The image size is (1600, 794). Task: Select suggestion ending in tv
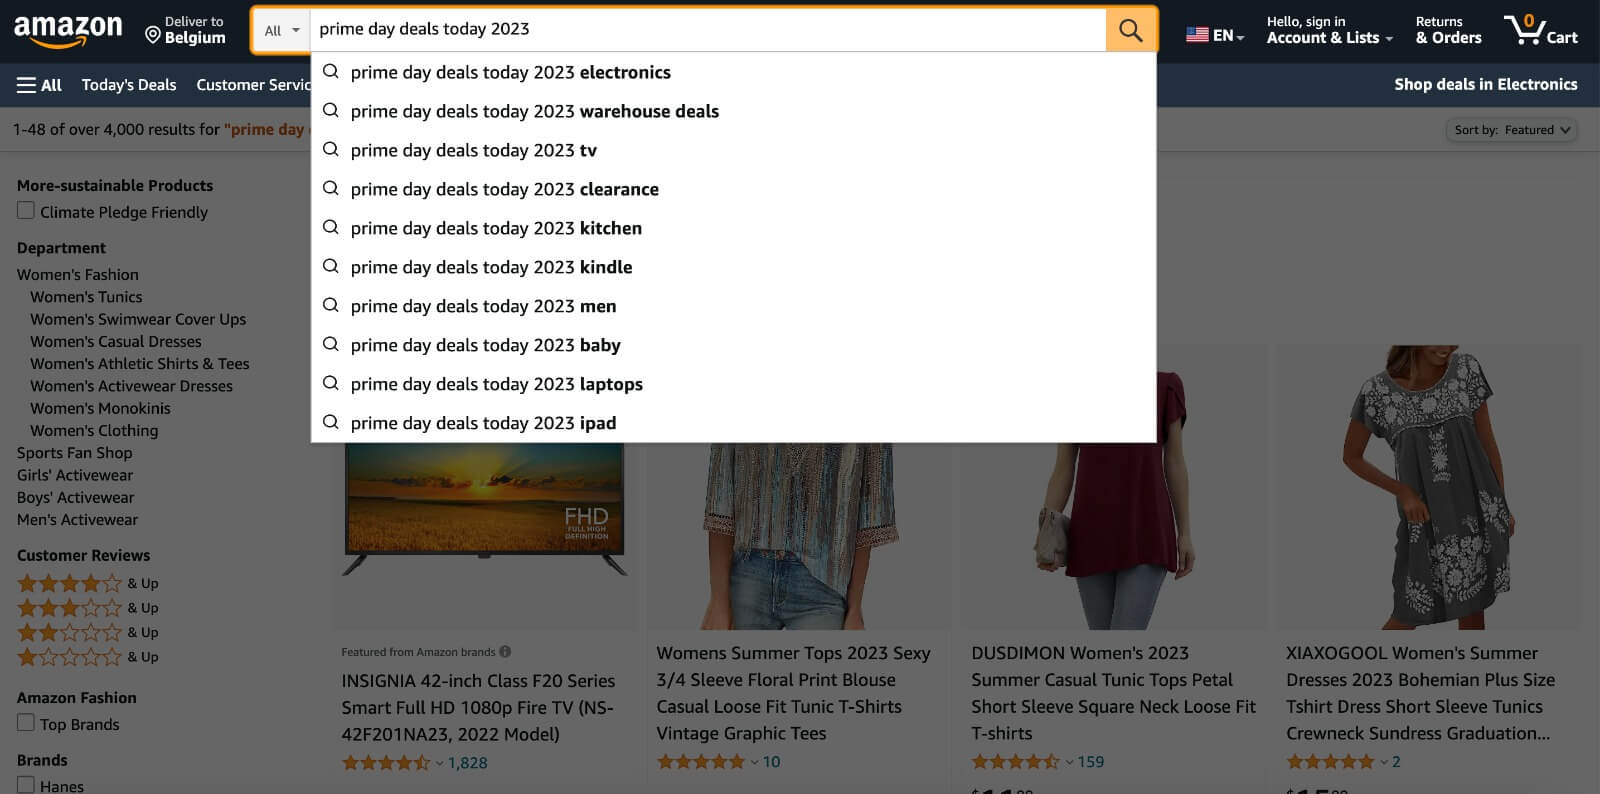(x=734, y=150)
